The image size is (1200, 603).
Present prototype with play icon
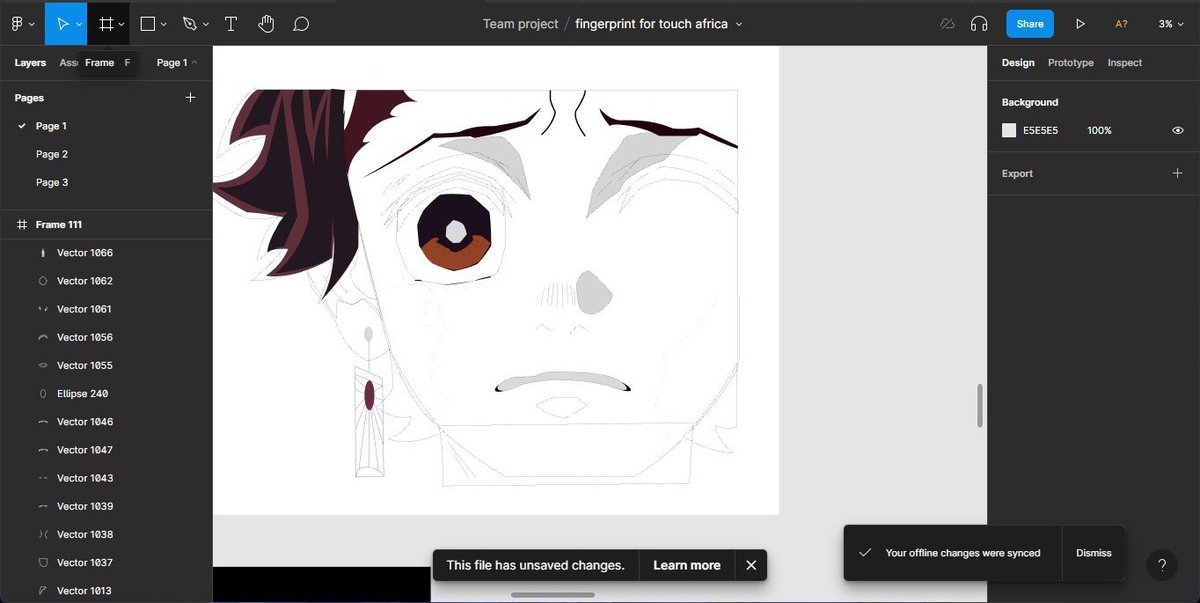[x=1080, y=24]
